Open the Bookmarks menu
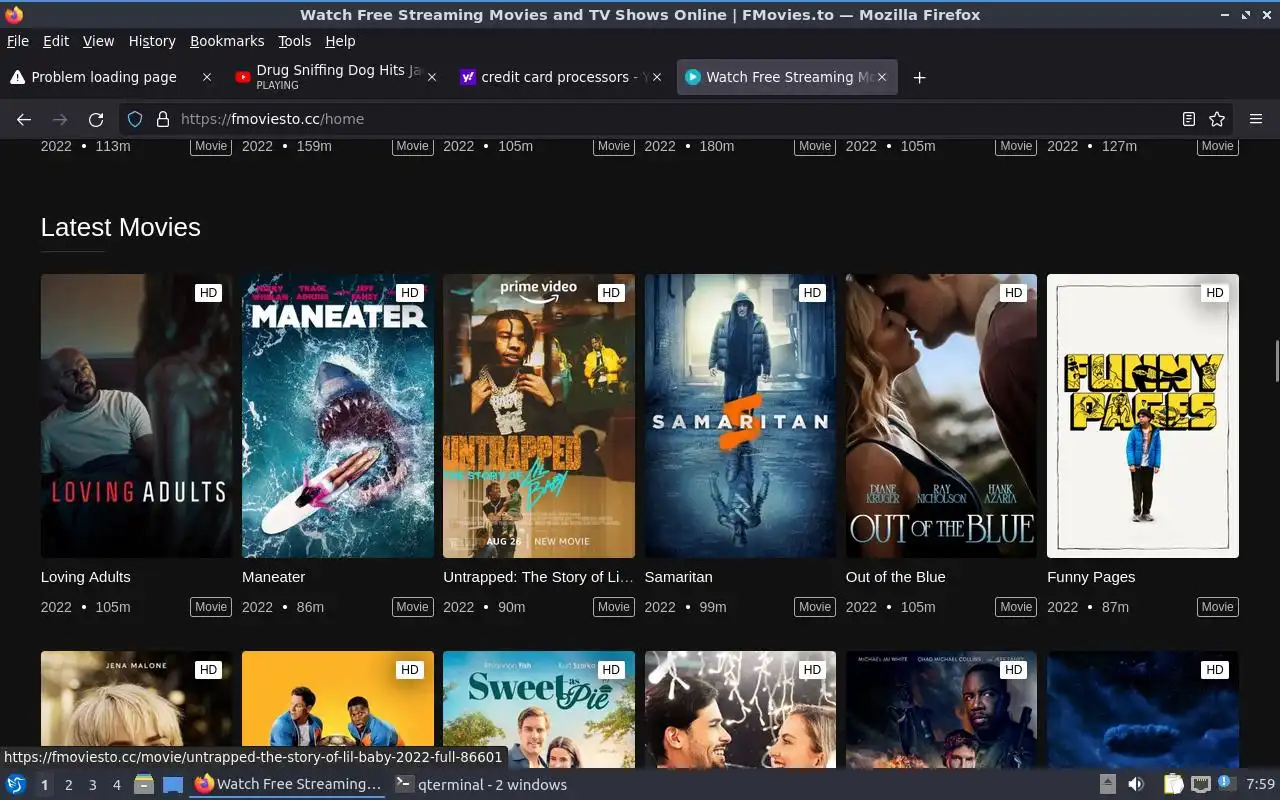This screenshot has width=1280, height=800. click(227, 41)
